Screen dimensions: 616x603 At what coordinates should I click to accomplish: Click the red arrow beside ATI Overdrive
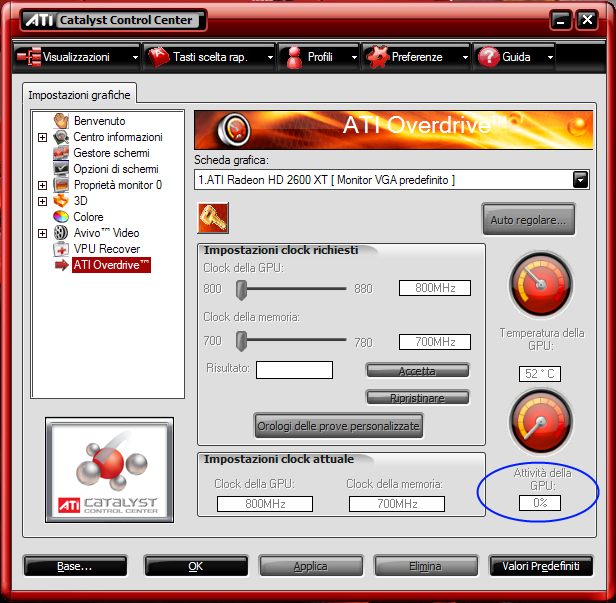pos(62,265)
